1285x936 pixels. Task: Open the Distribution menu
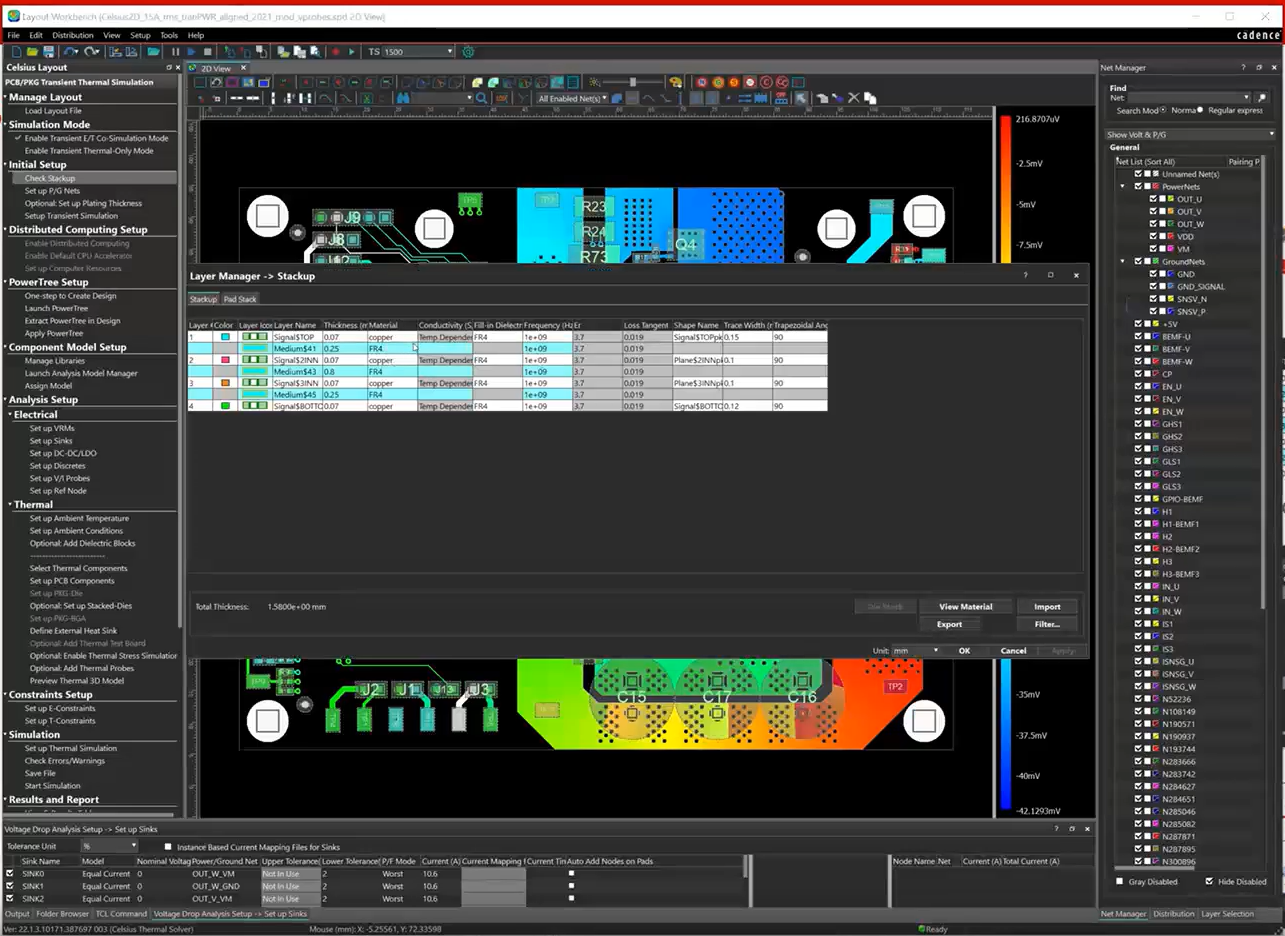click(72, 35)
